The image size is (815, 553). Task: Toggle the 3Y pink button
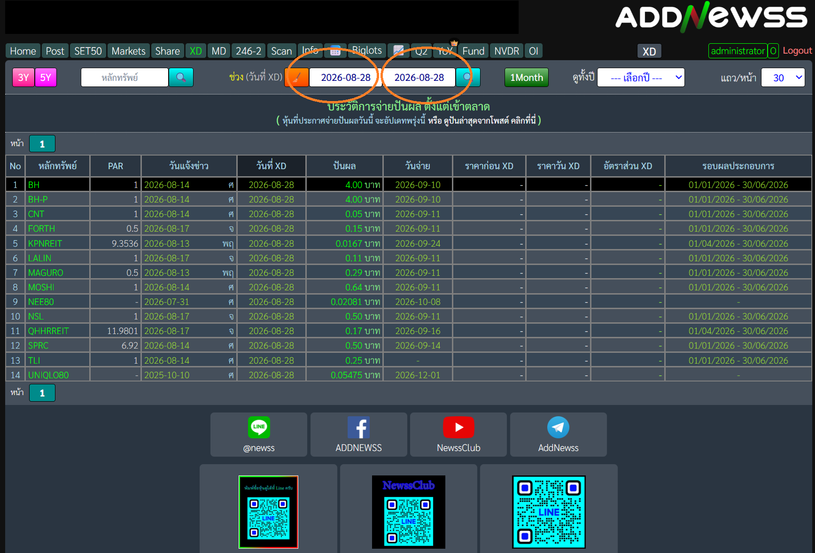[x=23, y=77]
